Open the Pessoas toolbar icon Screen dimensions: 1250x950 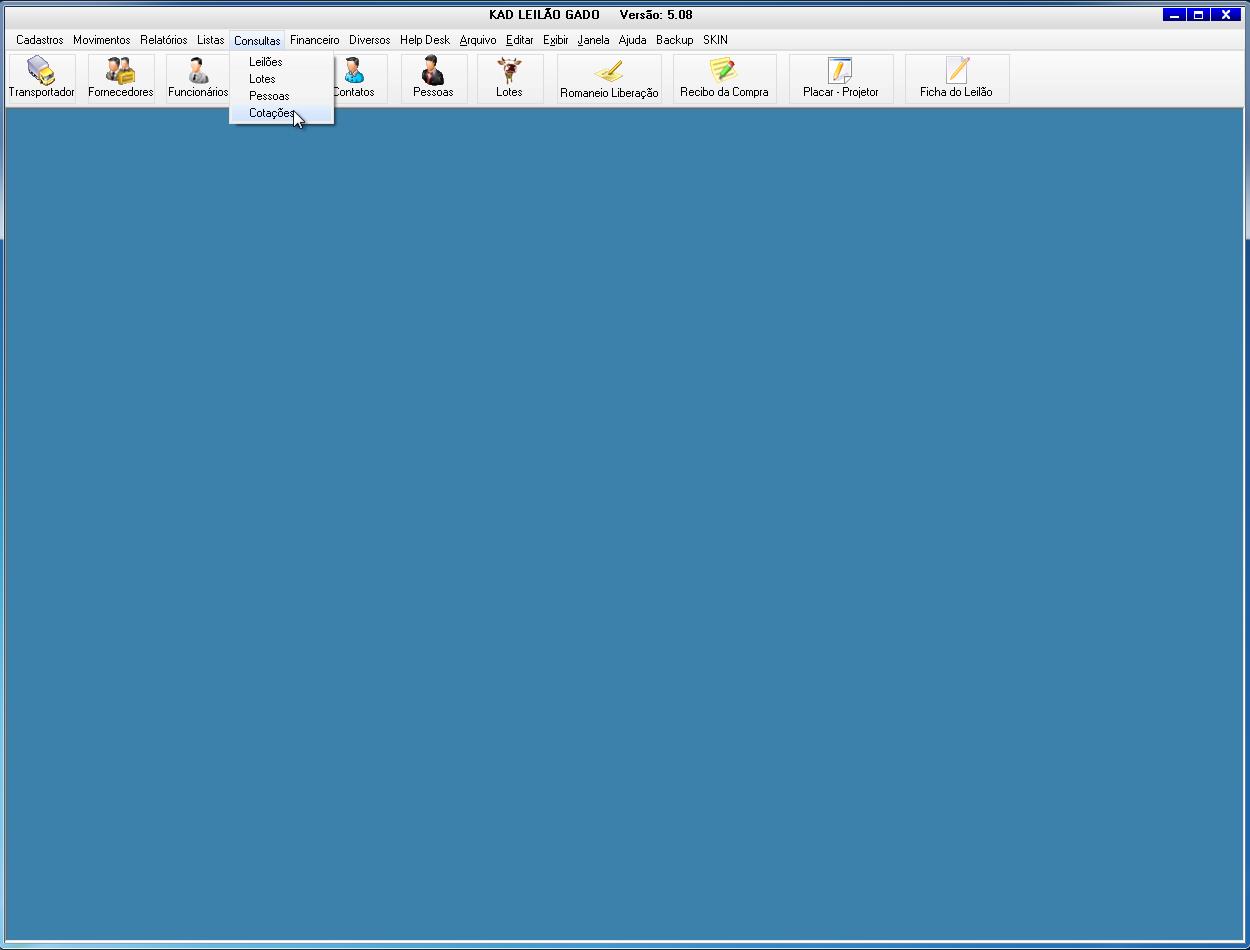tap(433, 79)
